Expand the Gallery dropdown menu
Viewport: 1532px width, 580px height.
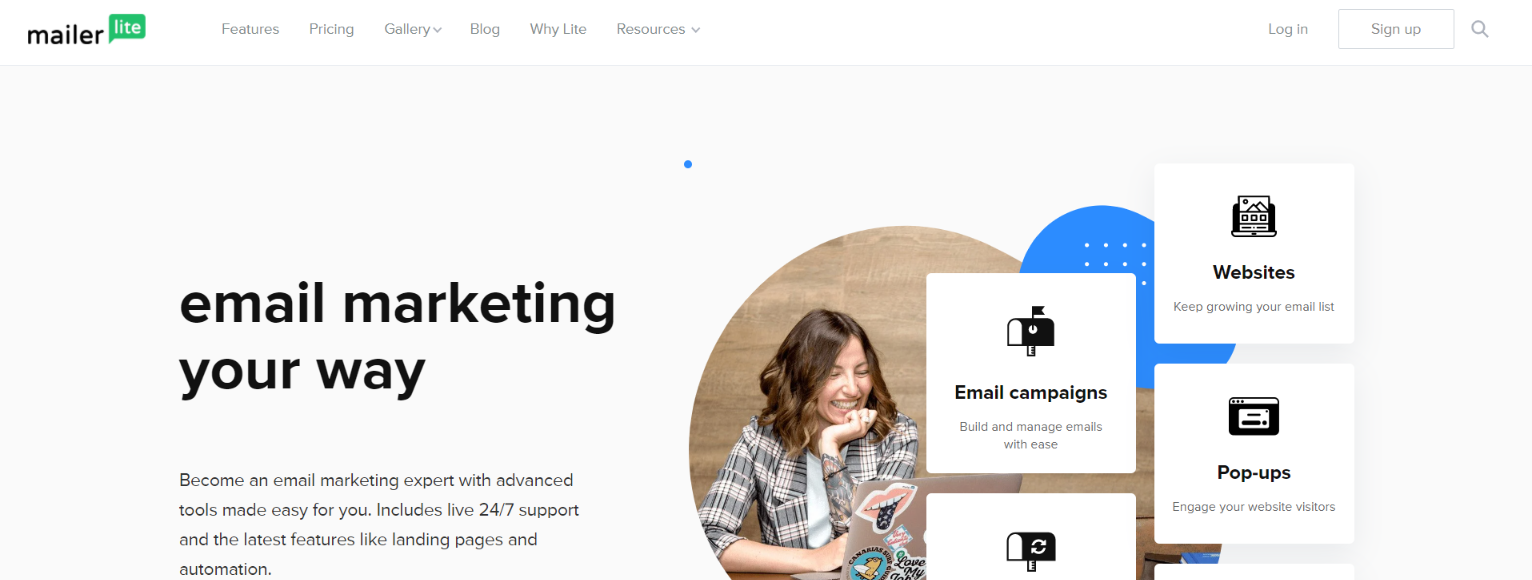pos(413,29)
